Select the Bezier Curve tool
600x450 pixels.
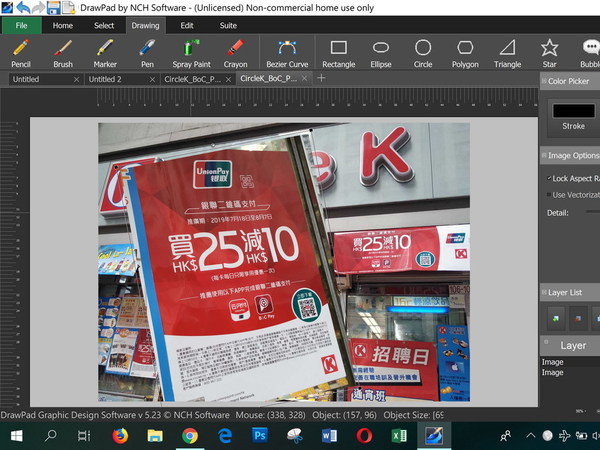[x=287, y=53]
